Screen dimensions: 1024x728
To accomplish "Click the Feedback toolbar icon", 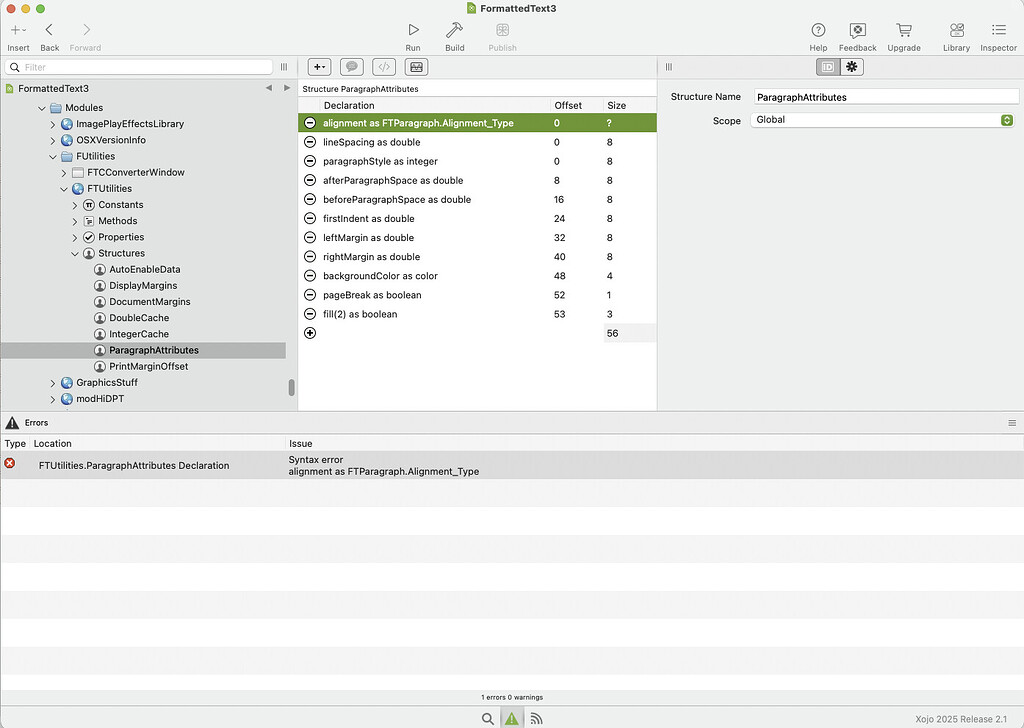I will pyautogui.click(x=857, y=31).
